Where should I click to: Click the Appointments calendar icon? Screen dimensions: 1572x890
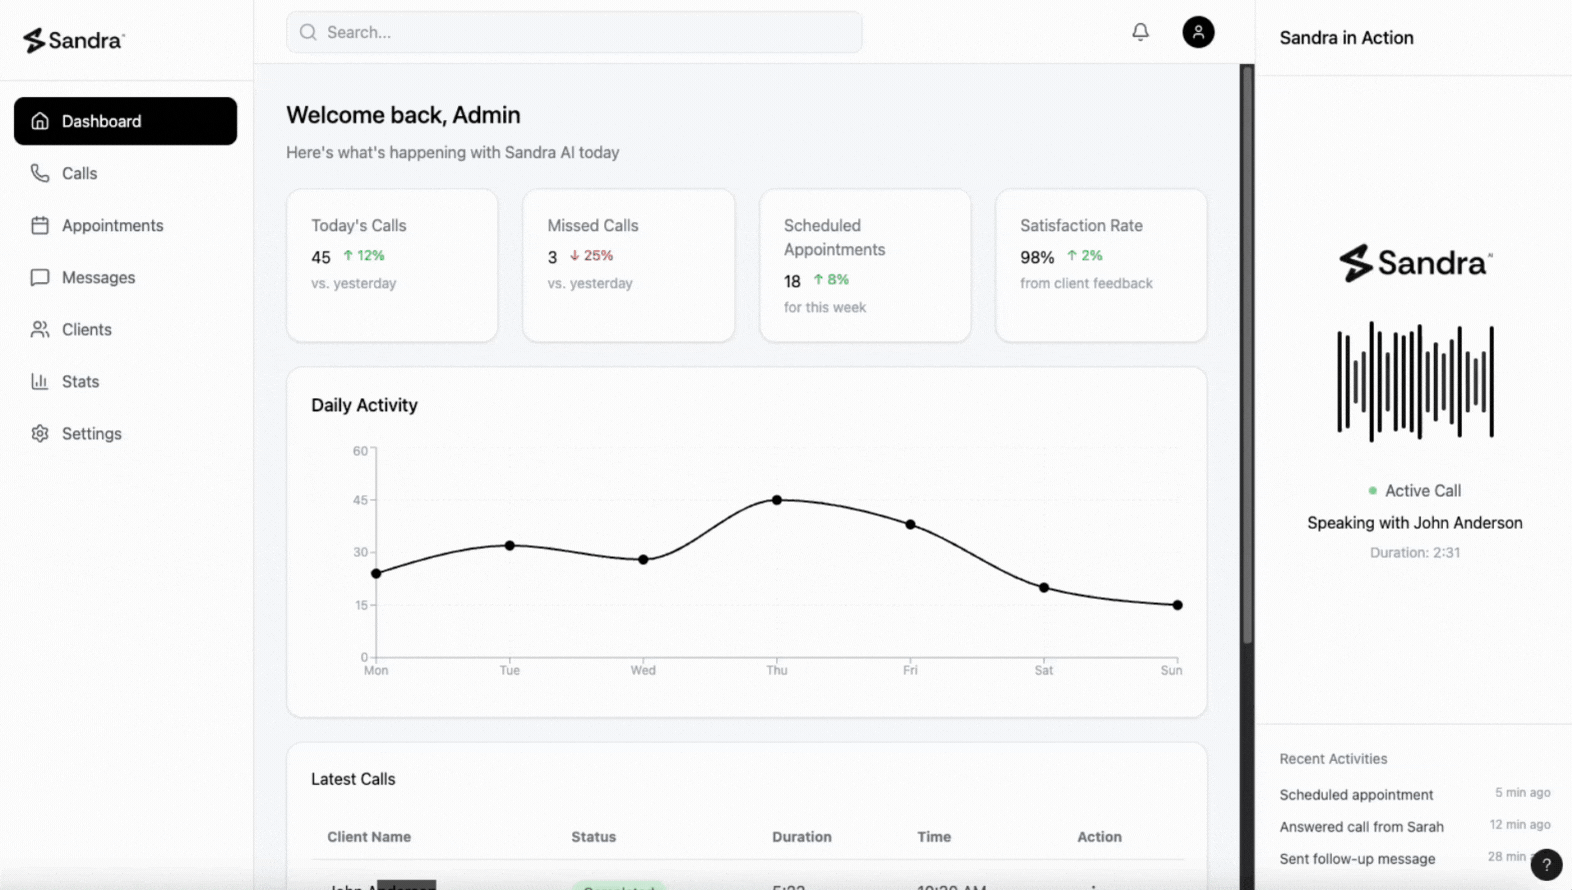click(40, 225)
